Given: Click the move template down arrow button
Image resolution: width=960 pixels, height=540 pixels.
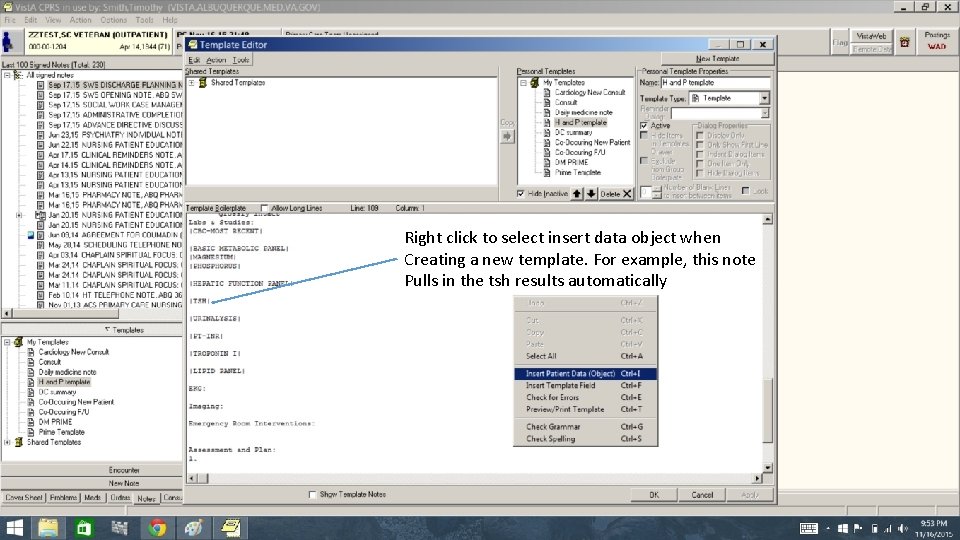Looking at the screenshot, I should click(x=591, y=193).
